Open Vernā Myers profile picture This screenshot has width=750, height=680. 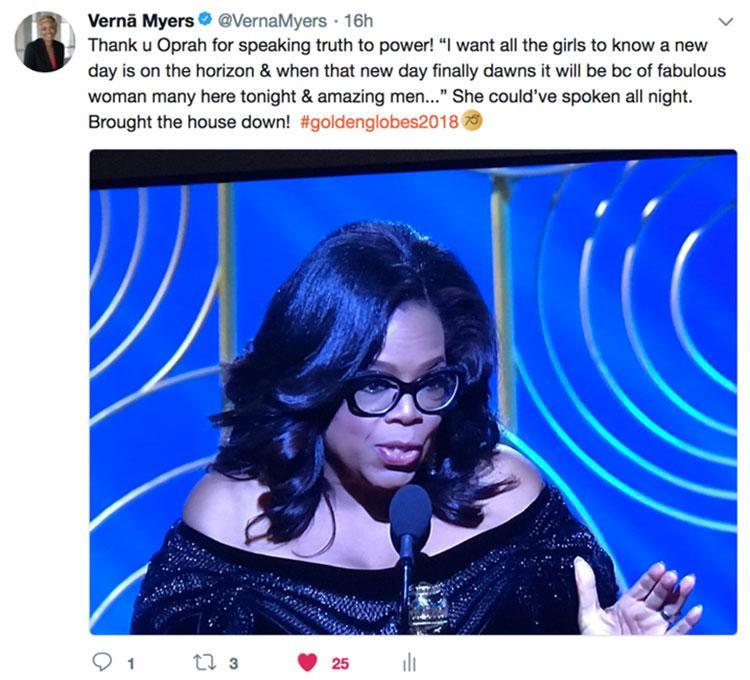(45, 42)
